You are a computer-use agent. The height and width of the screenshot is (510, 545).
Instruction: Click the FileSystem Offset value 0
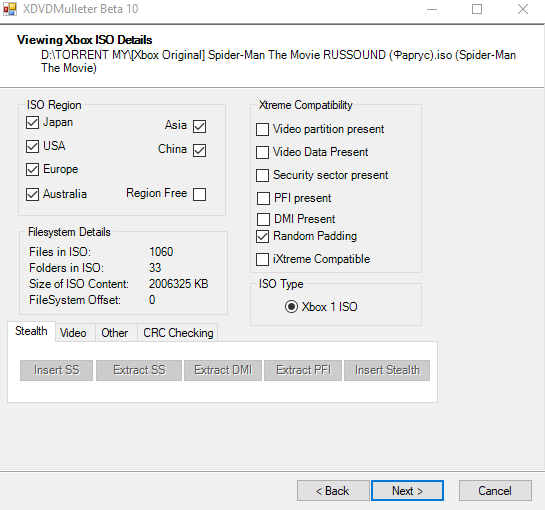tap(152, 300)
